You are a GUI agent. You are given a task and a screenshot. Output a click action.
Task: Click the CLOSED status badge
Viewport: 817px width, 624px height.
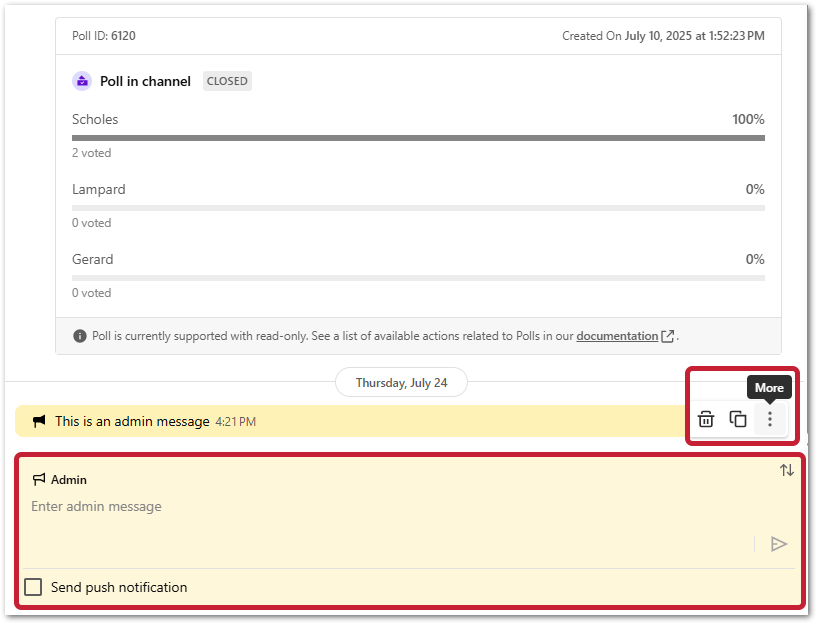[227, 81]
